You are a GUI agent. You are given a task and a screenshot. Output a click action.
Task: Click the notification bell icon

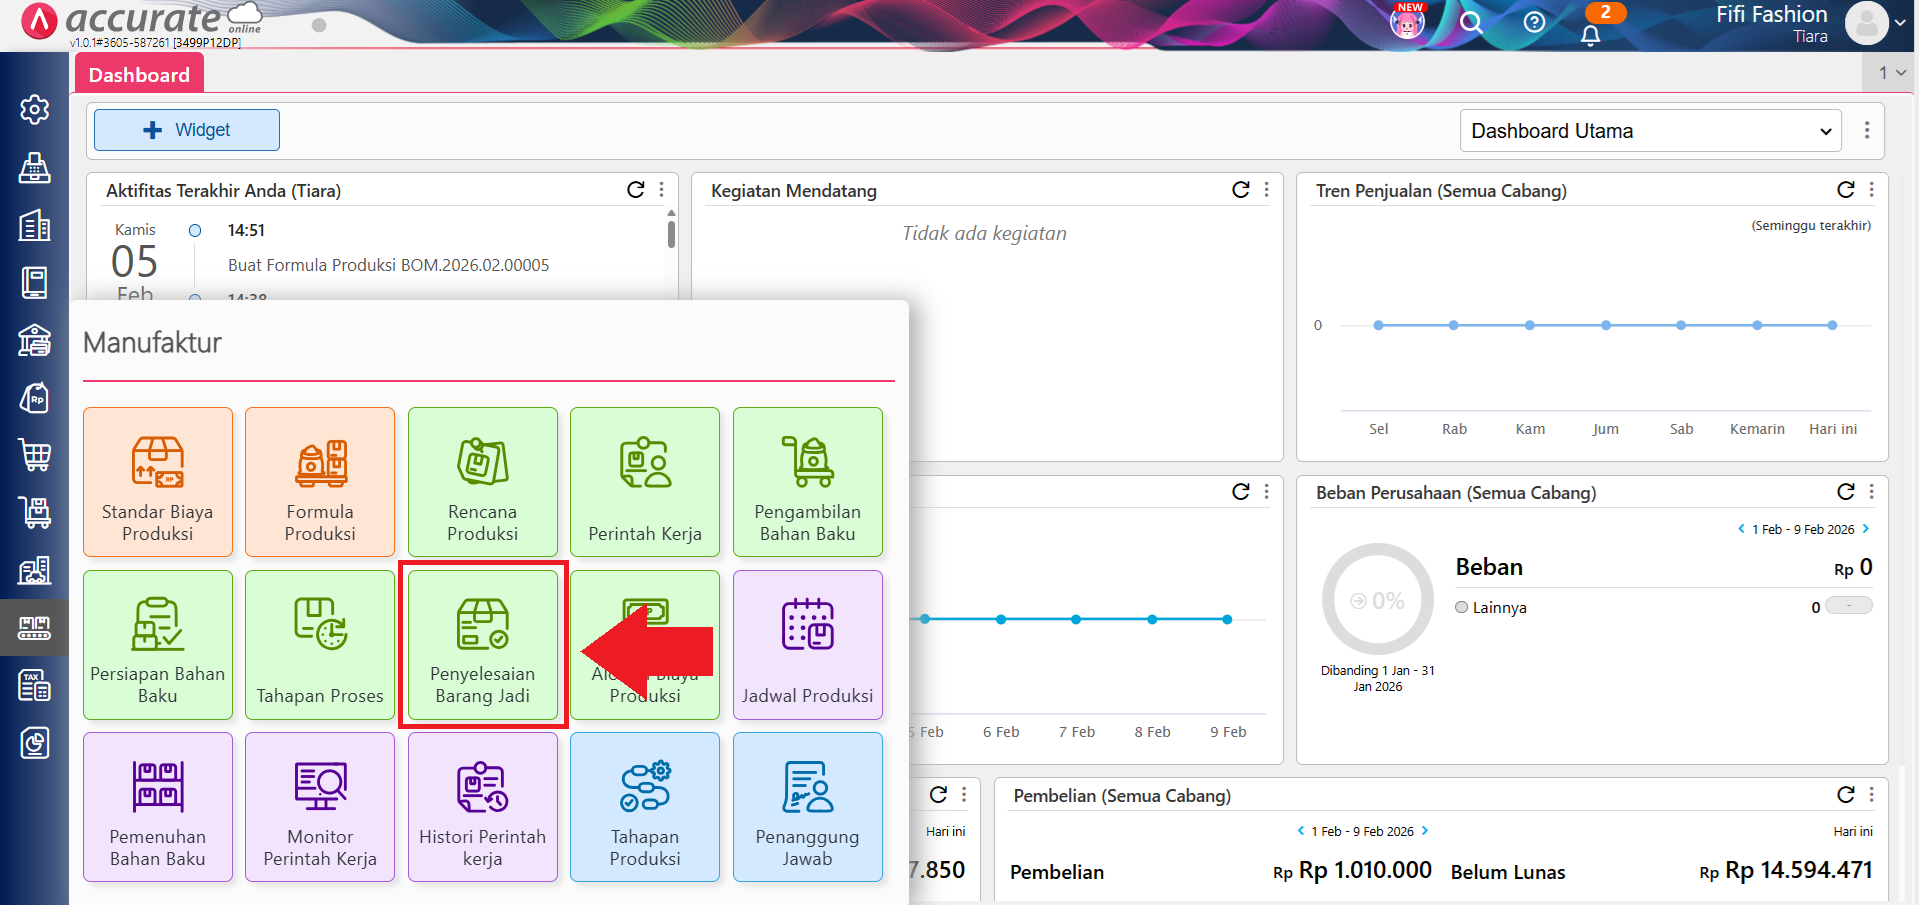pyautogui.click(x=1590, y=35)
